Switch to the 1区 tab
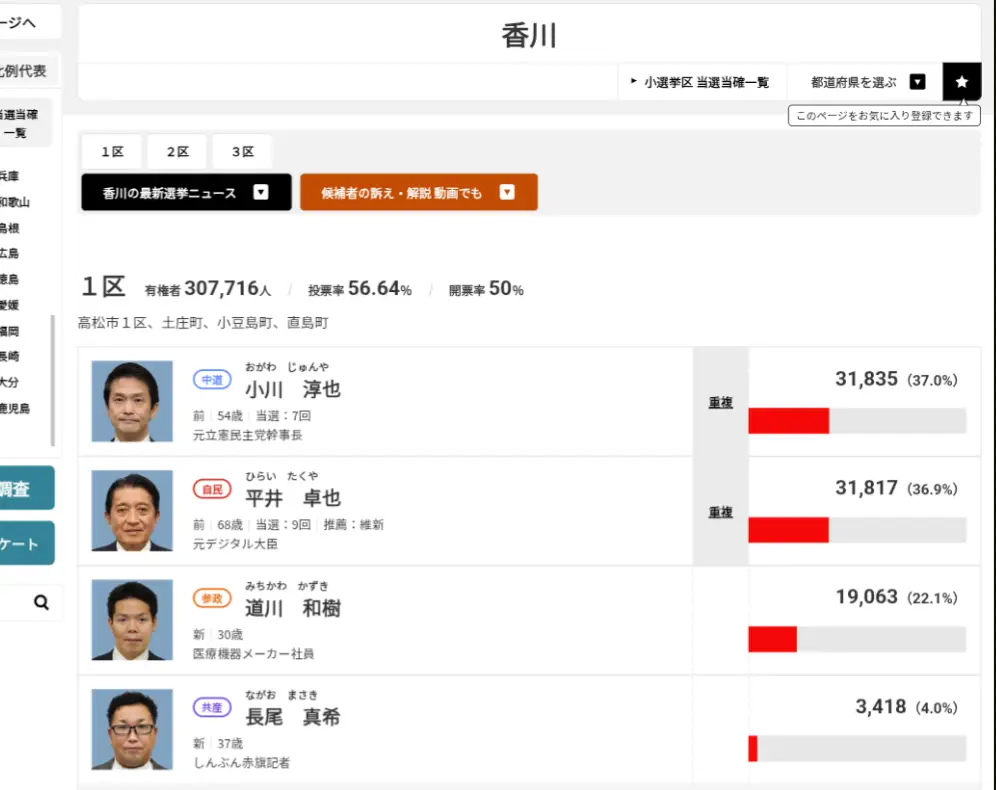 click(x=112, y=152)
